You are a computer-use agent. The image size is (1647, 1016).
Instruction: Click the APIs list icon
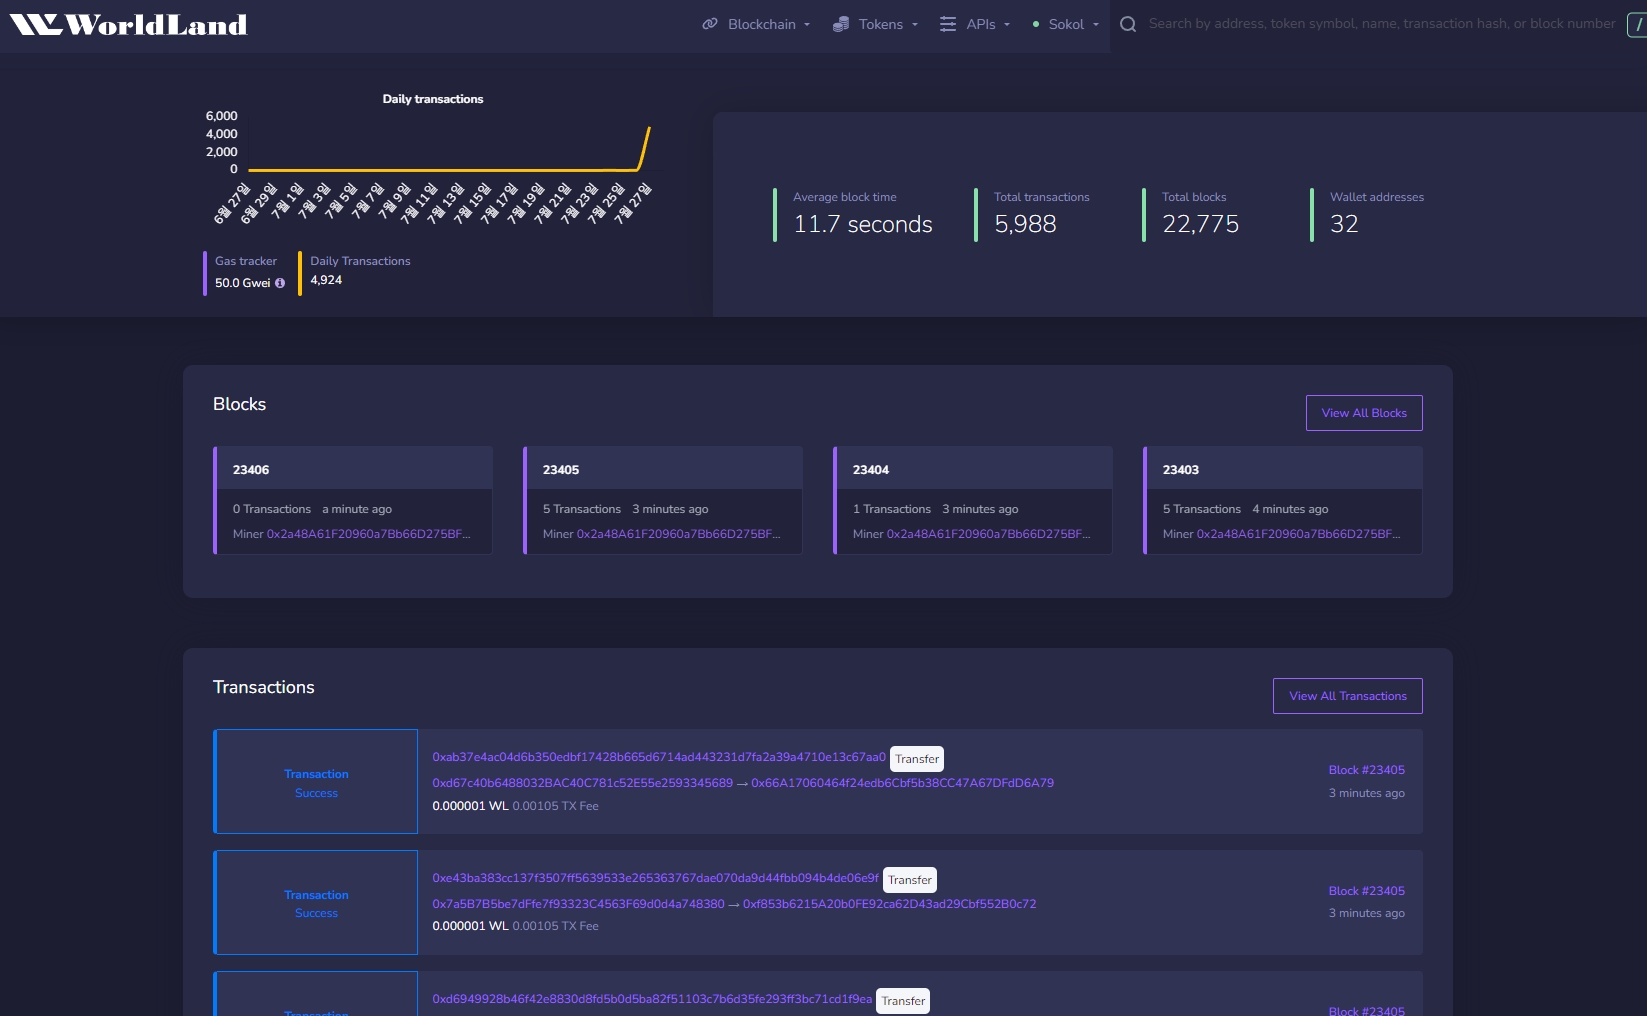coord(948,24)
